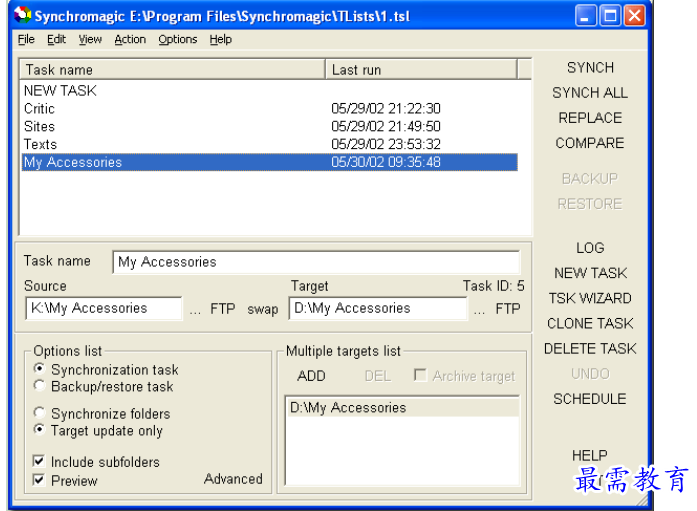Toggle the Preview checkbox

39,480
